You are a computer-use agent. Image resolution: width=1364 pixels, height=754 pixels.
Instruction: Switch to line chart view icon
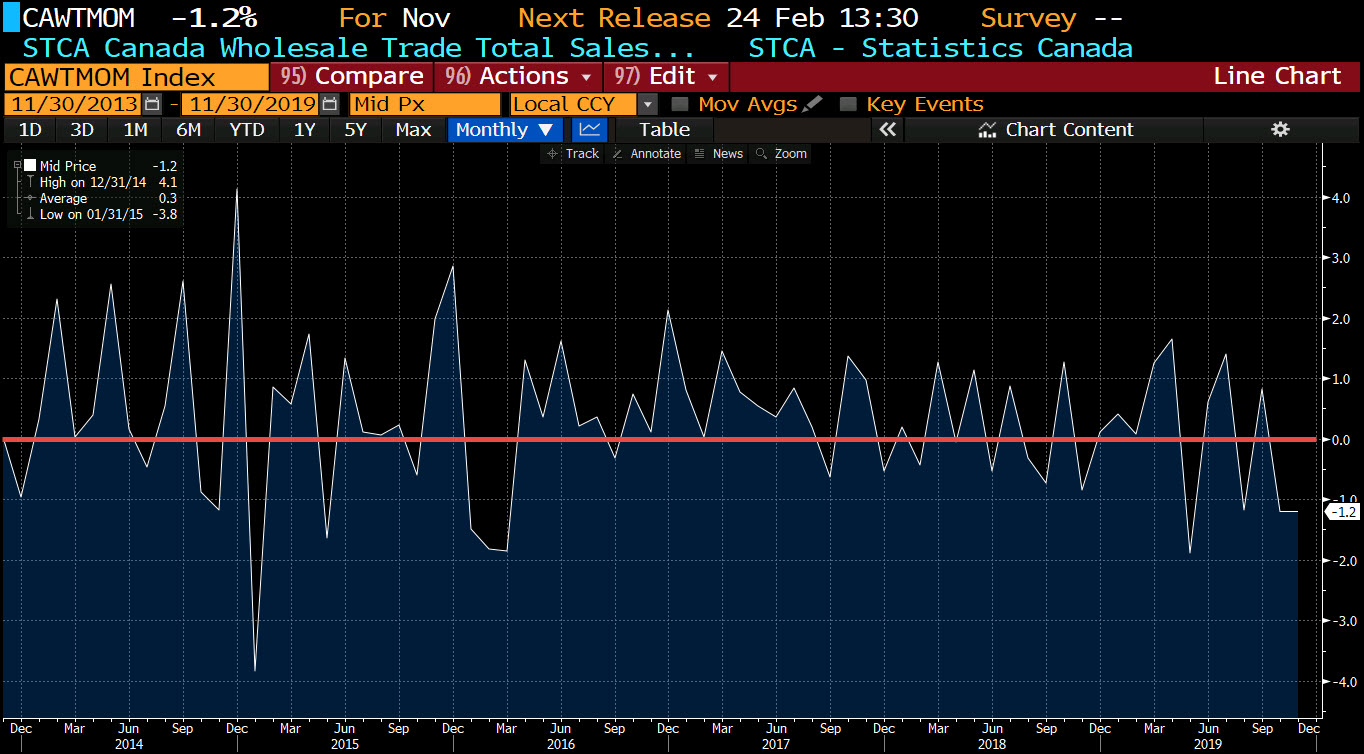590,129
